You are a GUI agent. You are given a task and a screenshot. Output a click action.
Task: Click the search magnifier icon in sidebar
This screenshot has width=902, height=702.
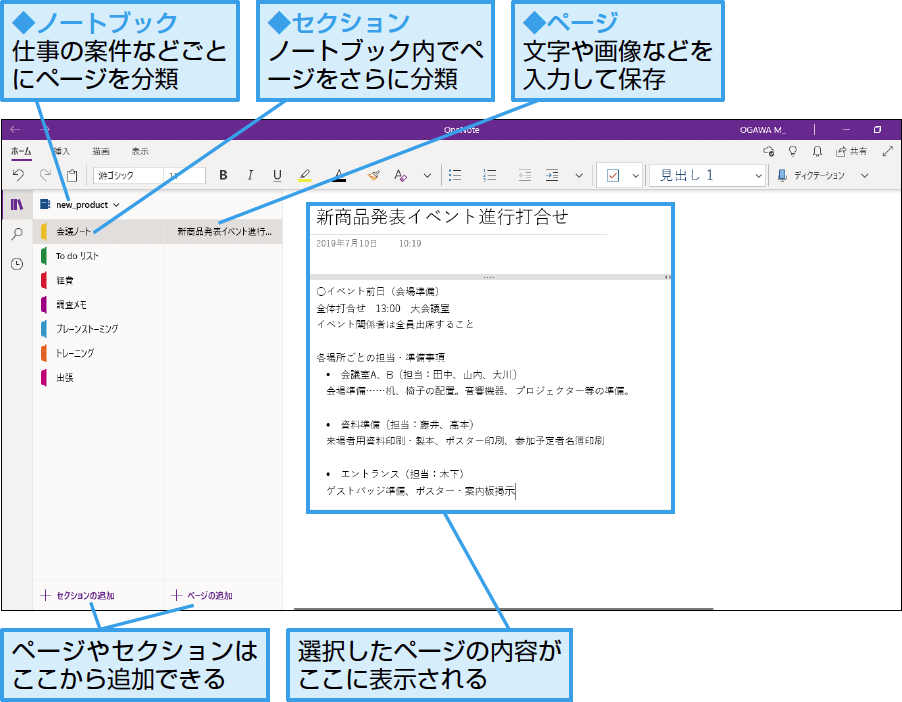17,234
